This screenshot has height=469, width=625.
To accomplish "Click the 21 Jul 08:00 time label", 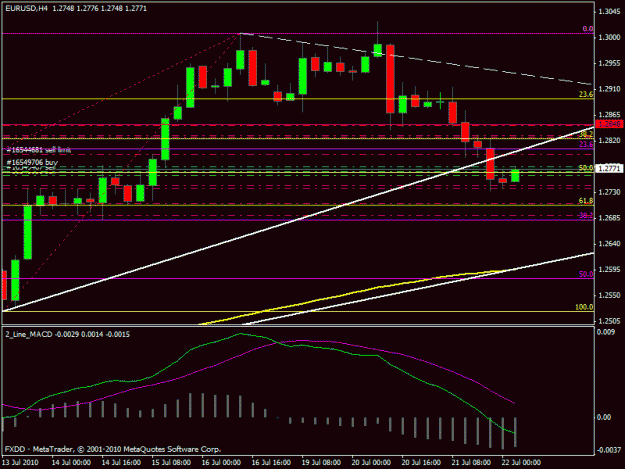I will click(471, 463).
